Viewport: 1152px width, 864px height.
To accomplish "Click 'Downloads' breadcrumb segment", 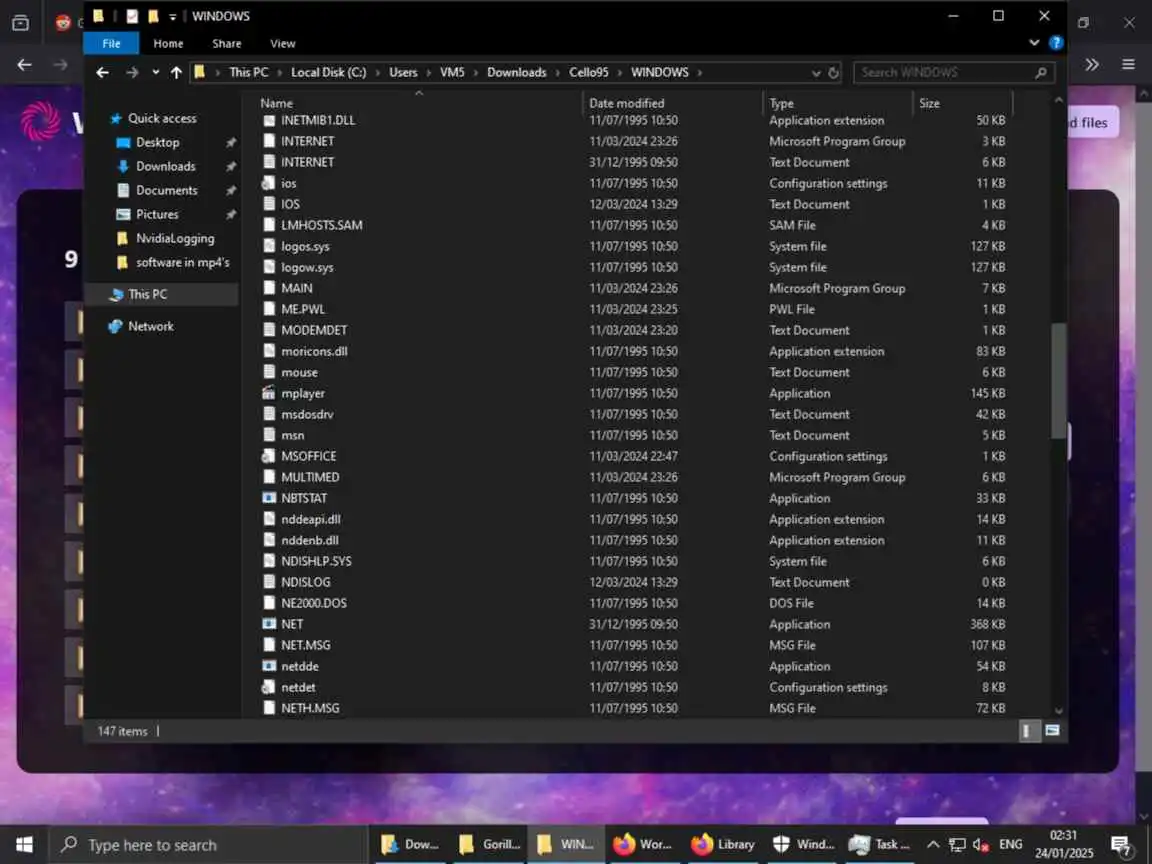I will click(x=516, y=72).
